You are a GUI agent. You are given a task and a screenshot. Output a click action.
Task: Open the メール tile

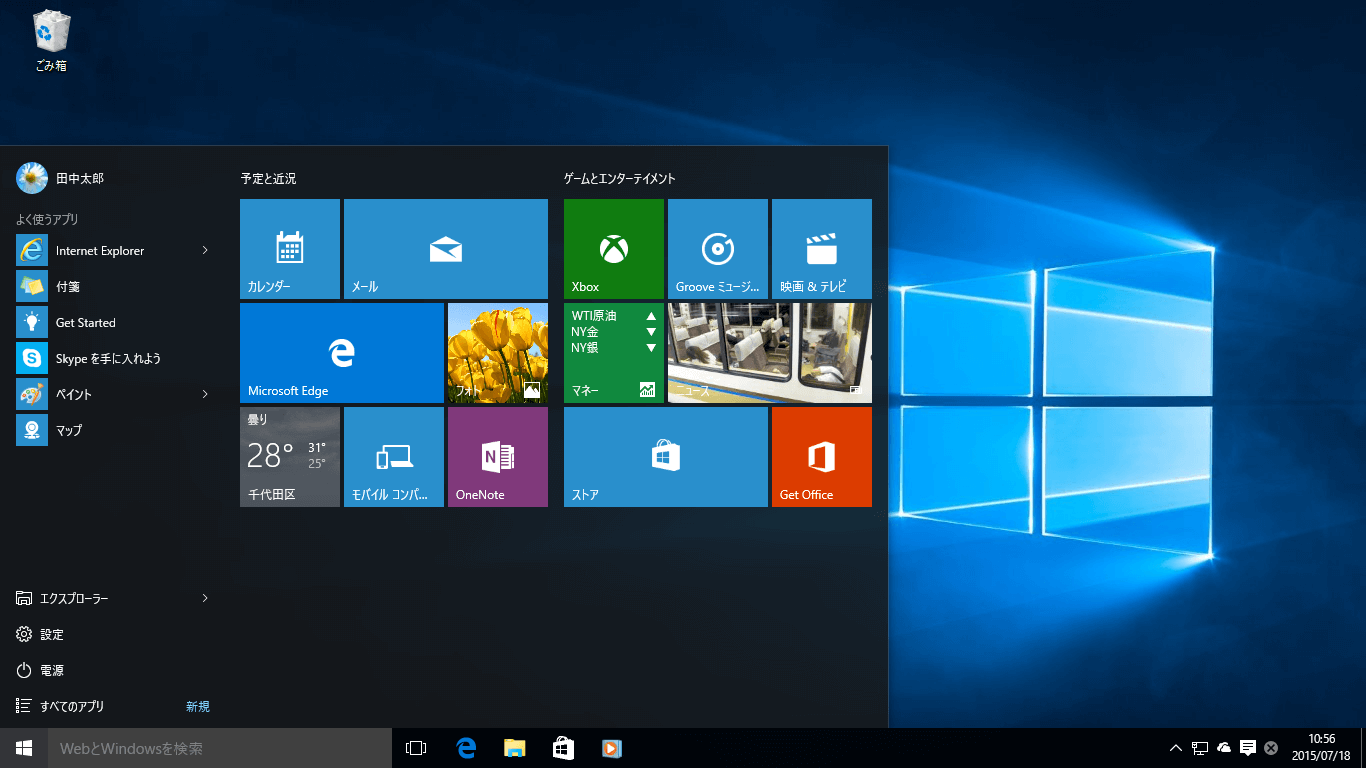446,249
